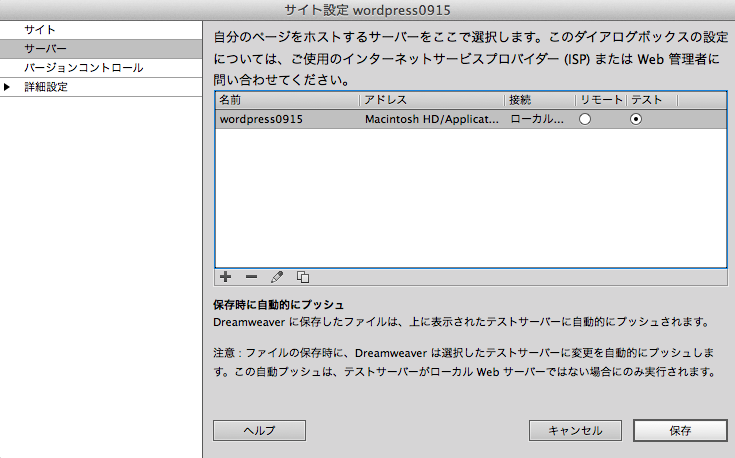Select Test radio for wordpress0915
Screen dimensions: 735x458
click(636, 119)
